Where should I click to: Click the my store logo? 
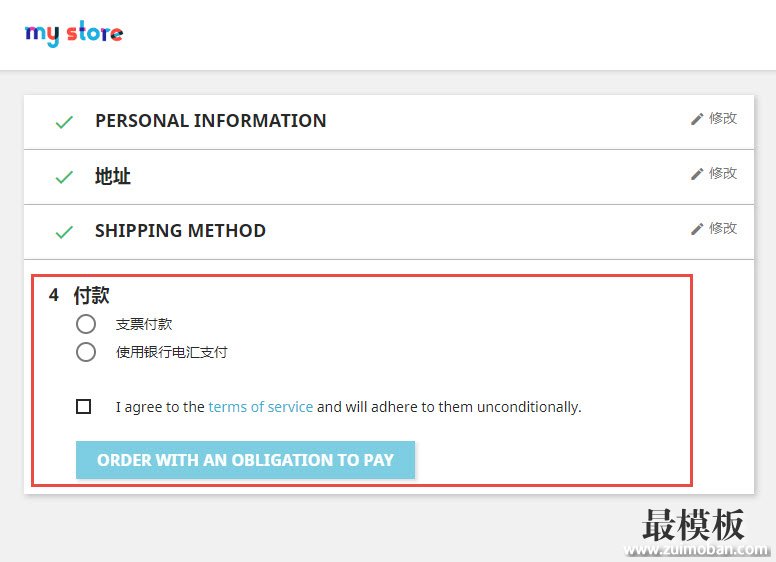(x=74, y=33)
